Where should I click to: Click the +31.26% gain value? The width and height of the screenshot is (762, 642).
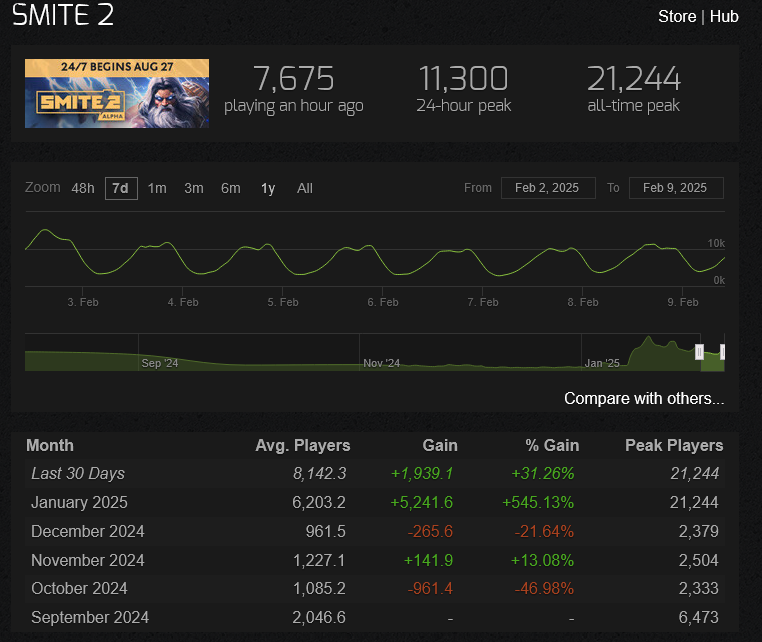coord(542,473)
